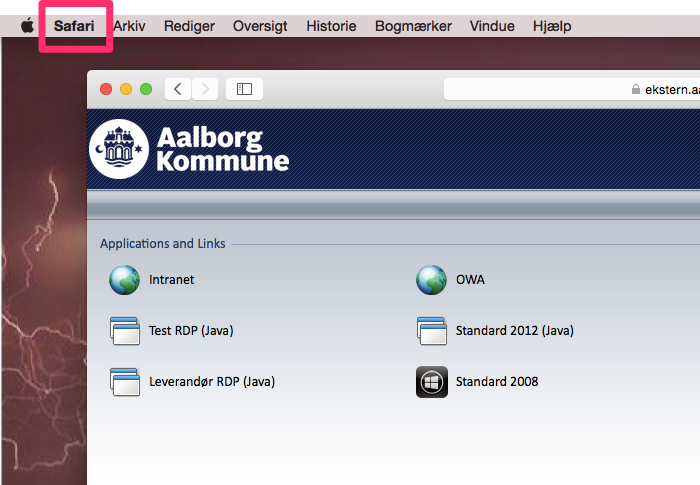Image resolution: width=700 pixels, height=485 pixels.
Task: Close the Safari window
Action: click(x=106, y=89)
